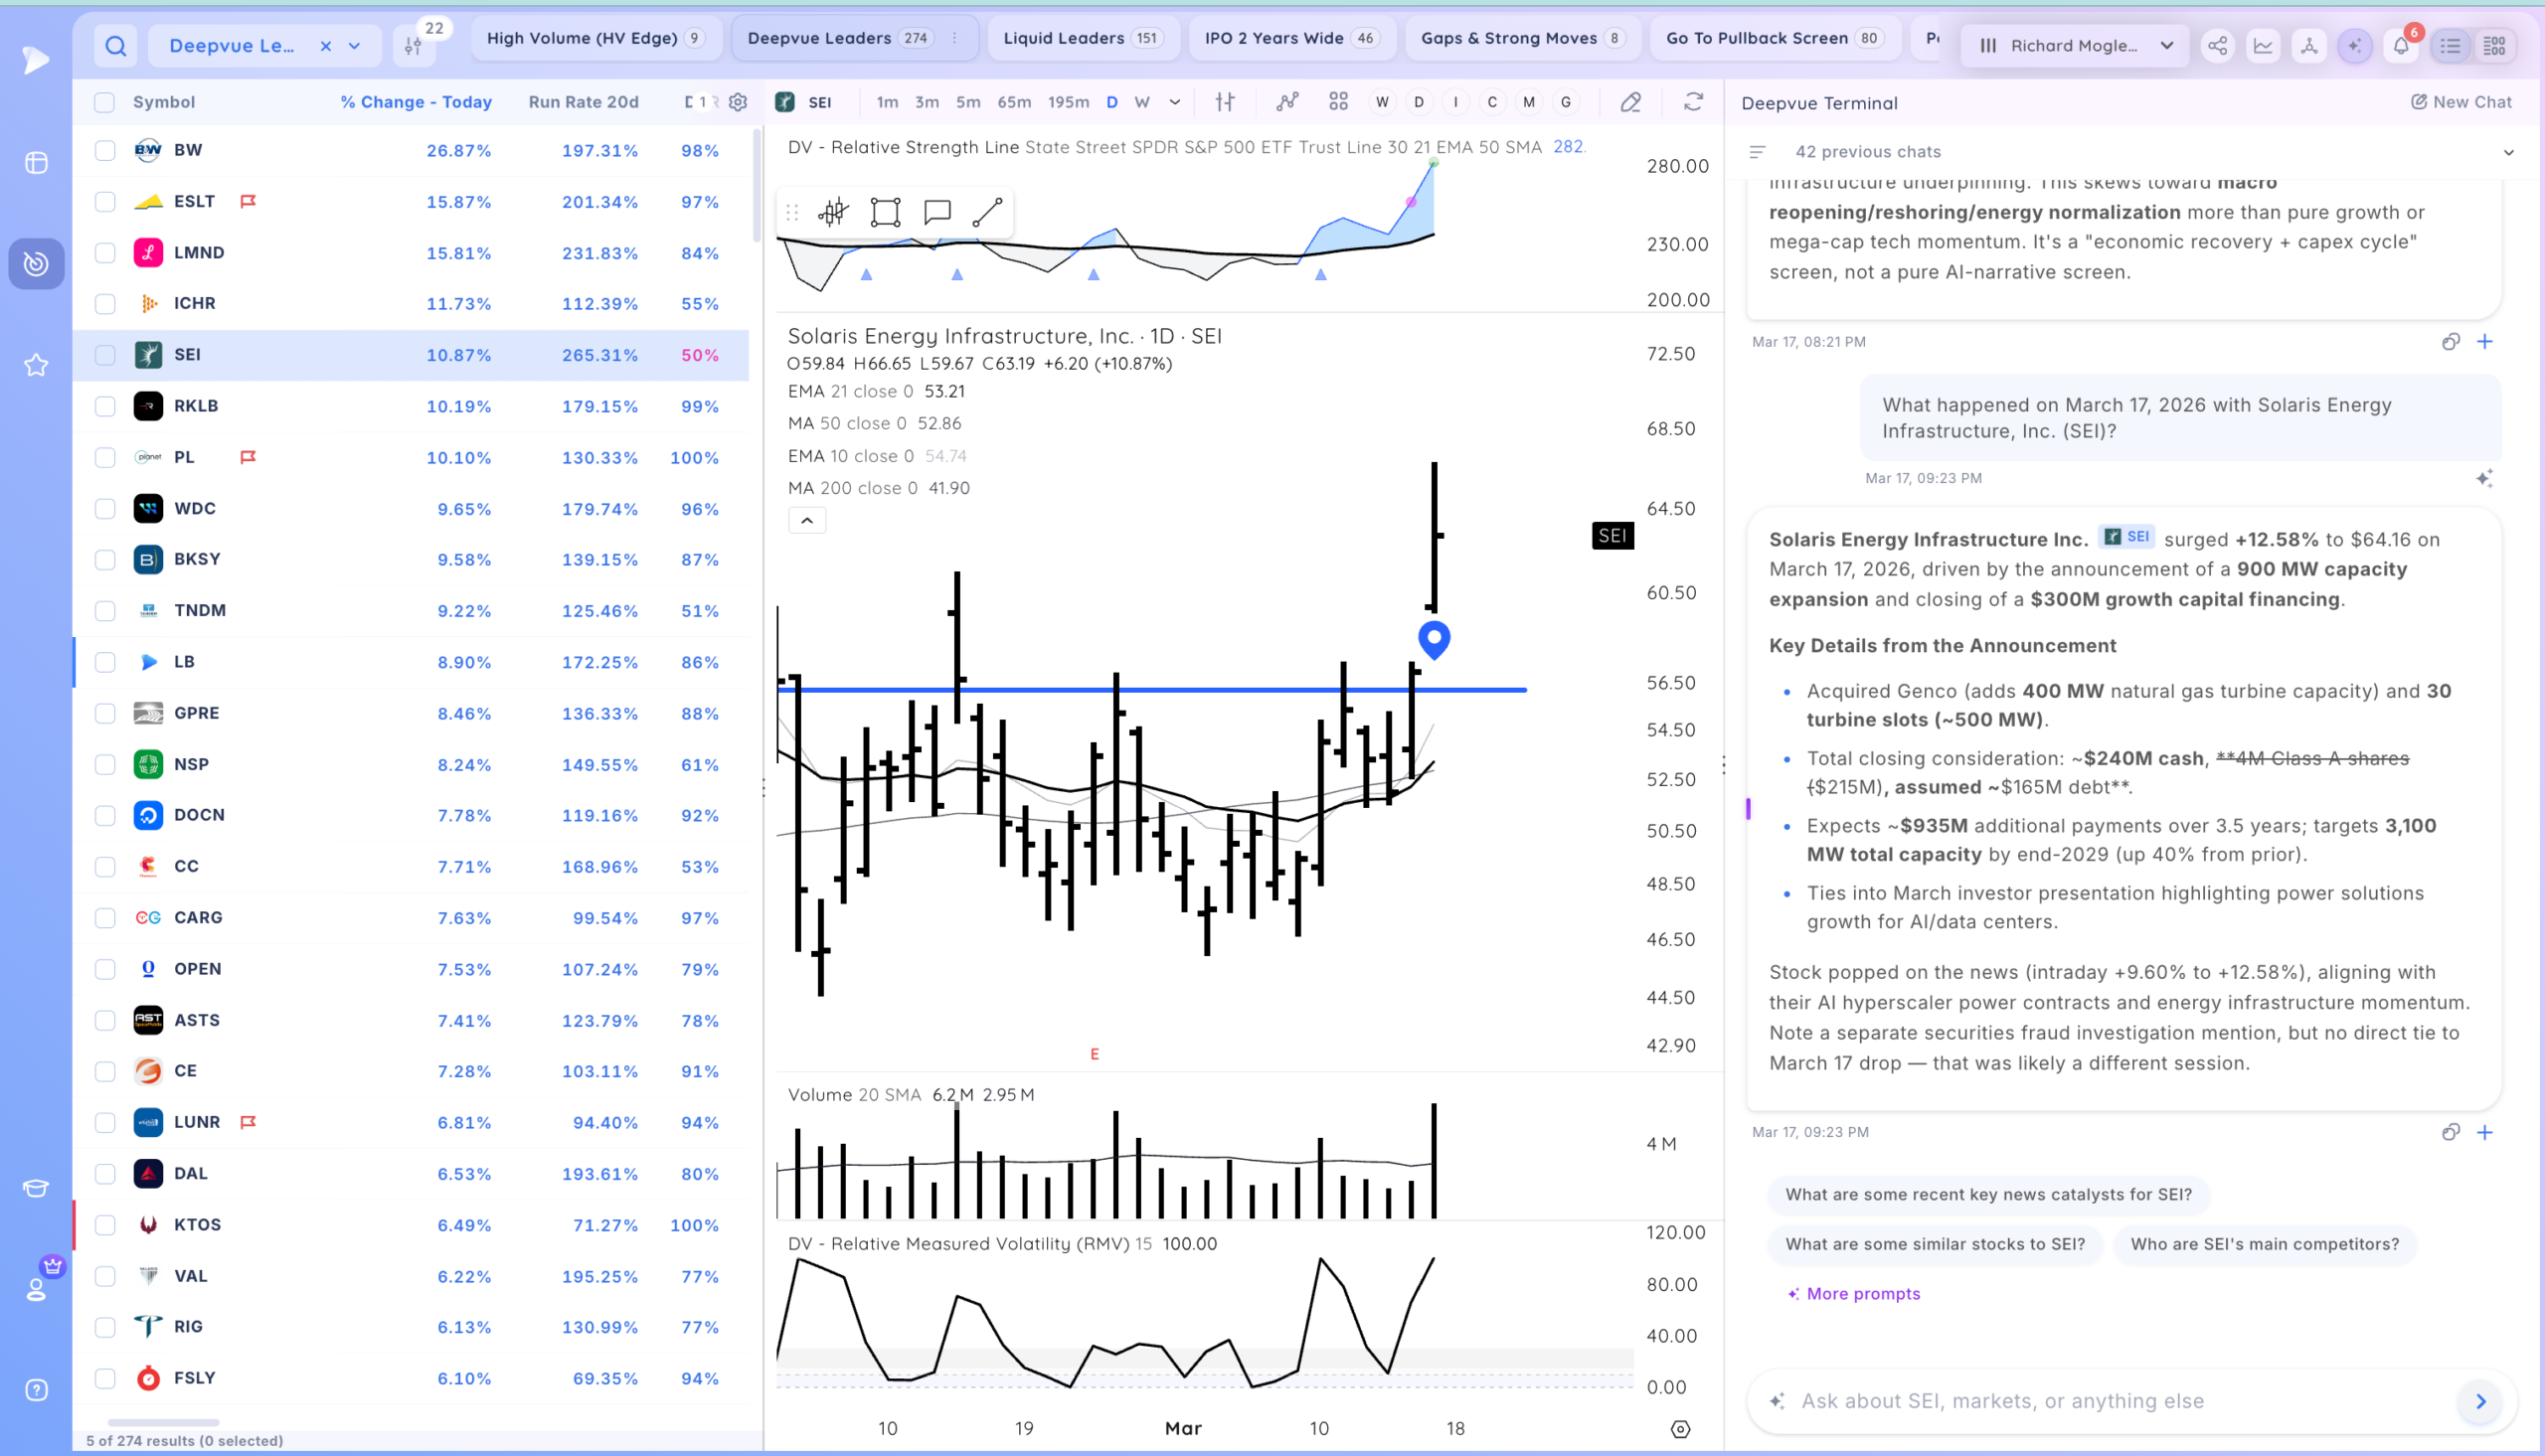
Task: Check the box next to LMND
Action: 105,253
